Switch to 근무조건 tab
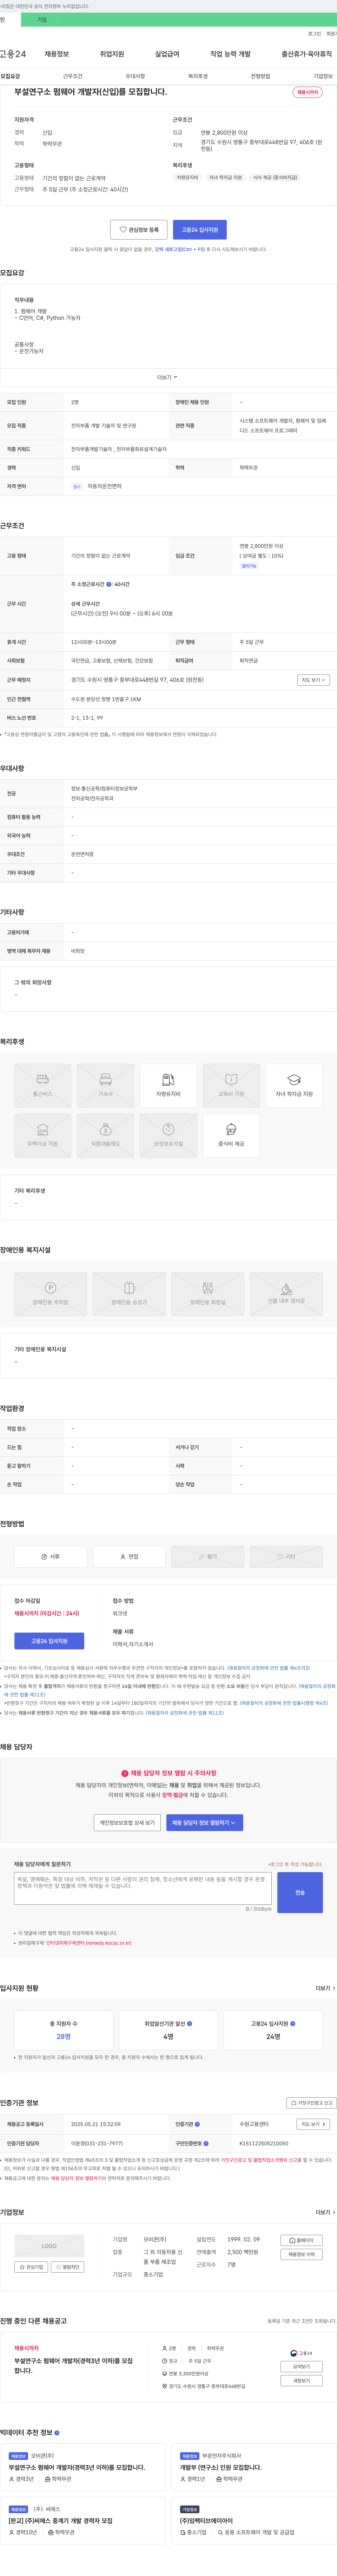 click(73, 76)
